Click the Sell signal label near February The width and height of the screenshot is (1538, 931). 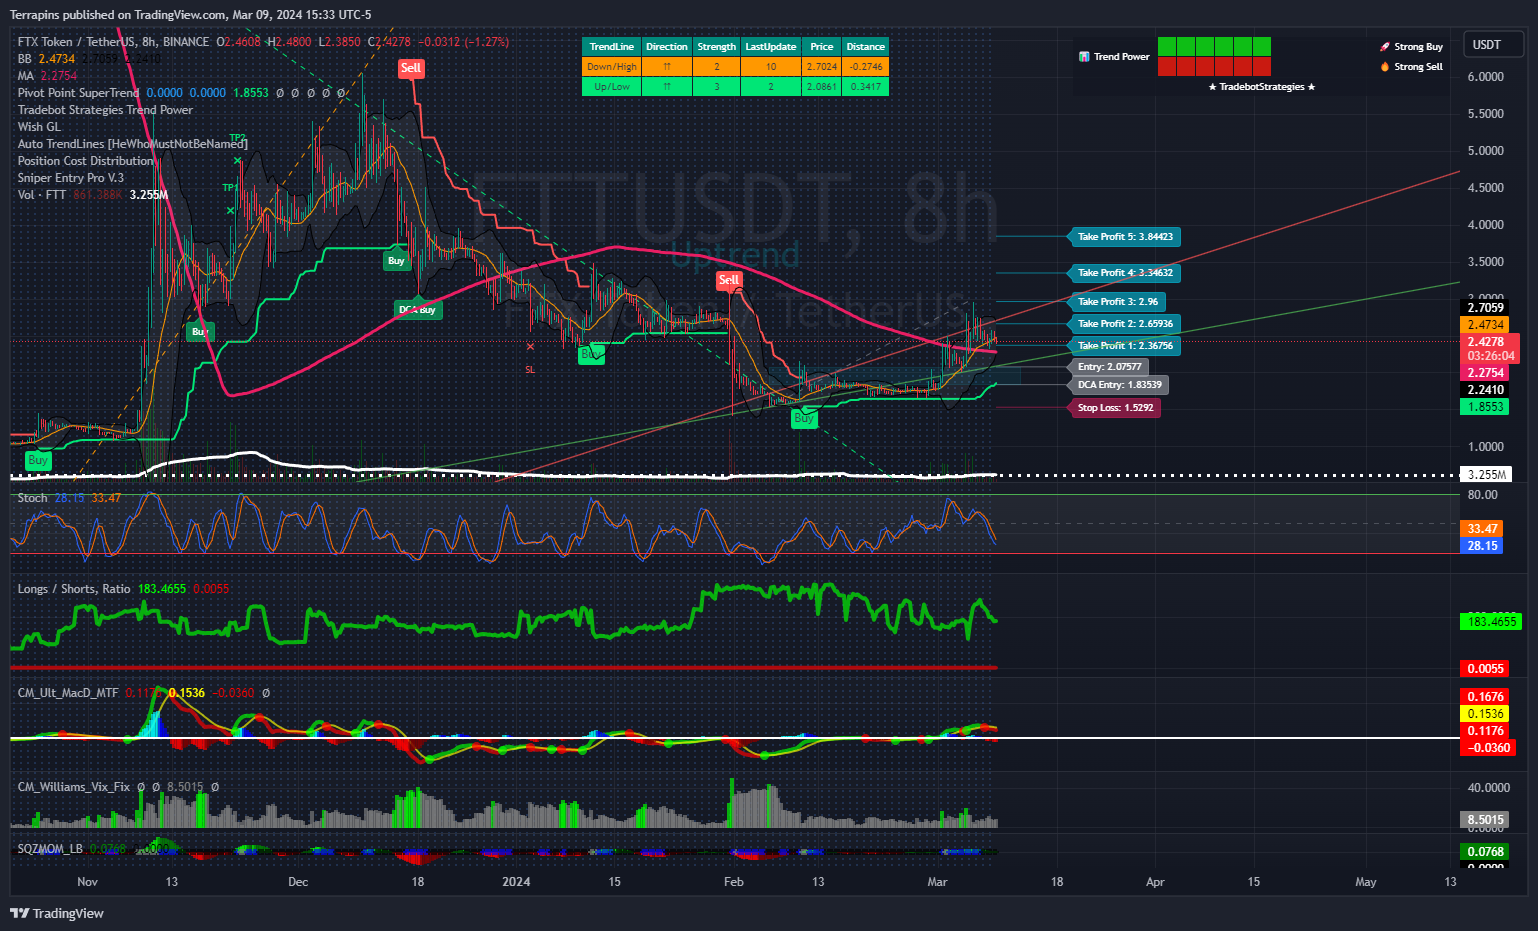729,280
